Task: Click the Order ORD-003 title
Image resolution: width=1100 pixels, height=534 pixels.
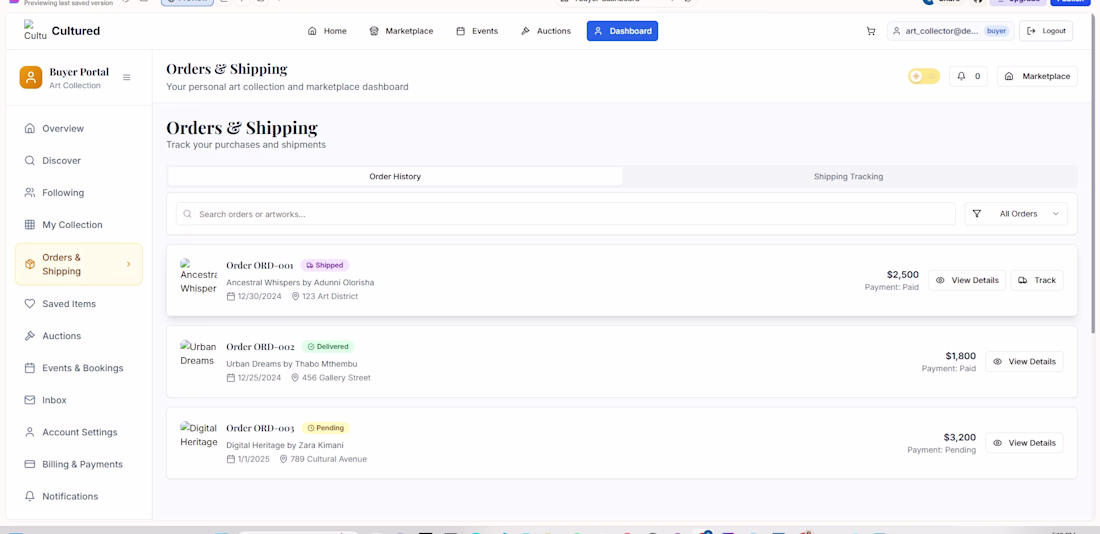Action: click(x=260, y=428)
